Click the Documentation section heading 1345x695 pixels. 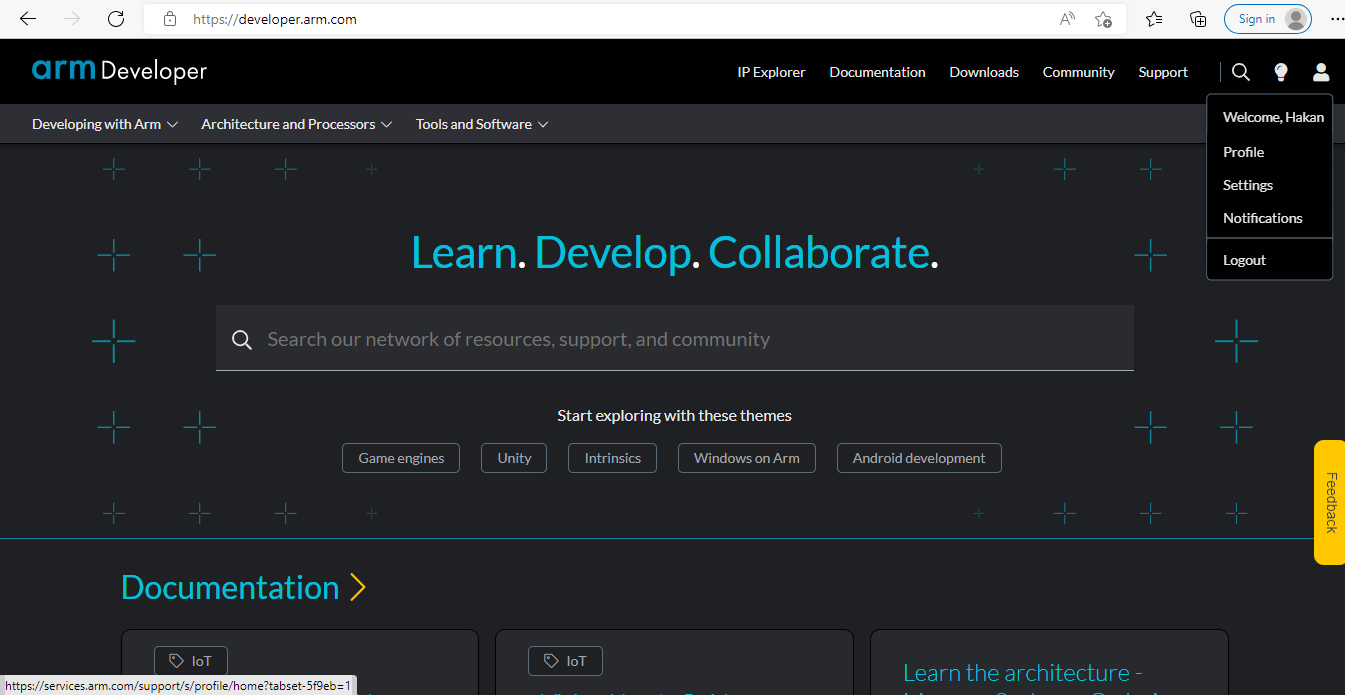(x=230, y=588)
